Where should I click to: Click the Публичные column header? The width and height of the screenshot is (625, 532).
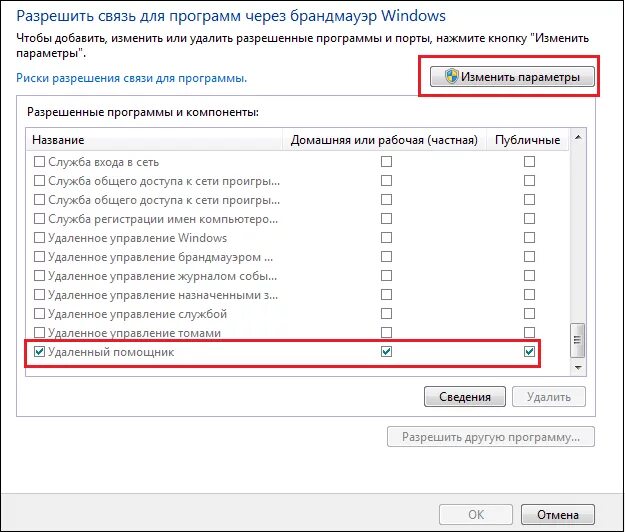527,140
